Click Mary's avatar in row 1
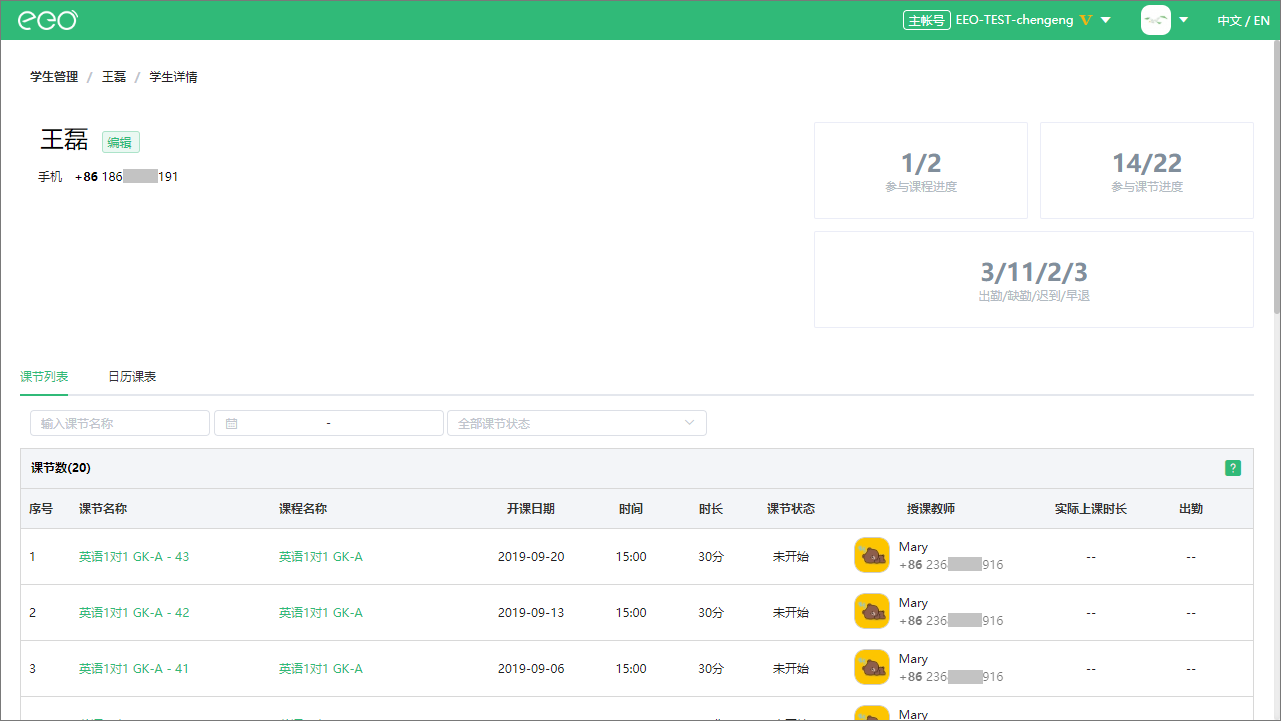Image resolution: width=1281 pixels, height=721 pixels. pyautogui.click(x=872, y=555)
